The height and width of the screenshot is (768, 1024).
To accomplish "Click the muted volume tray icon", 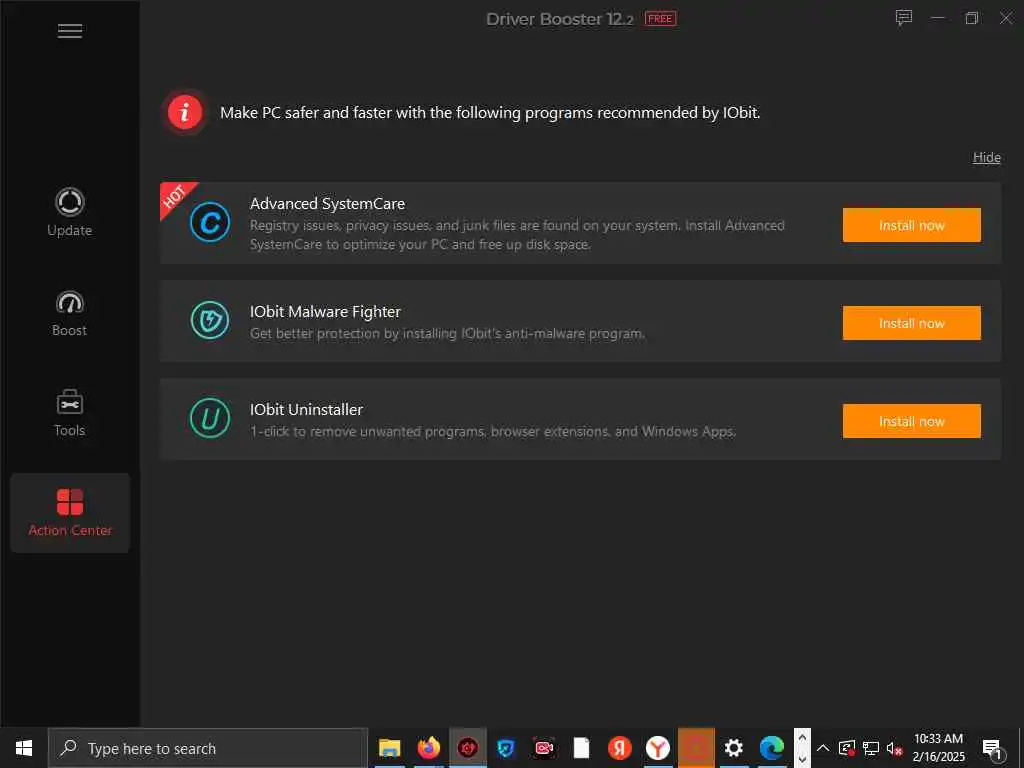I will click(894, 748).
